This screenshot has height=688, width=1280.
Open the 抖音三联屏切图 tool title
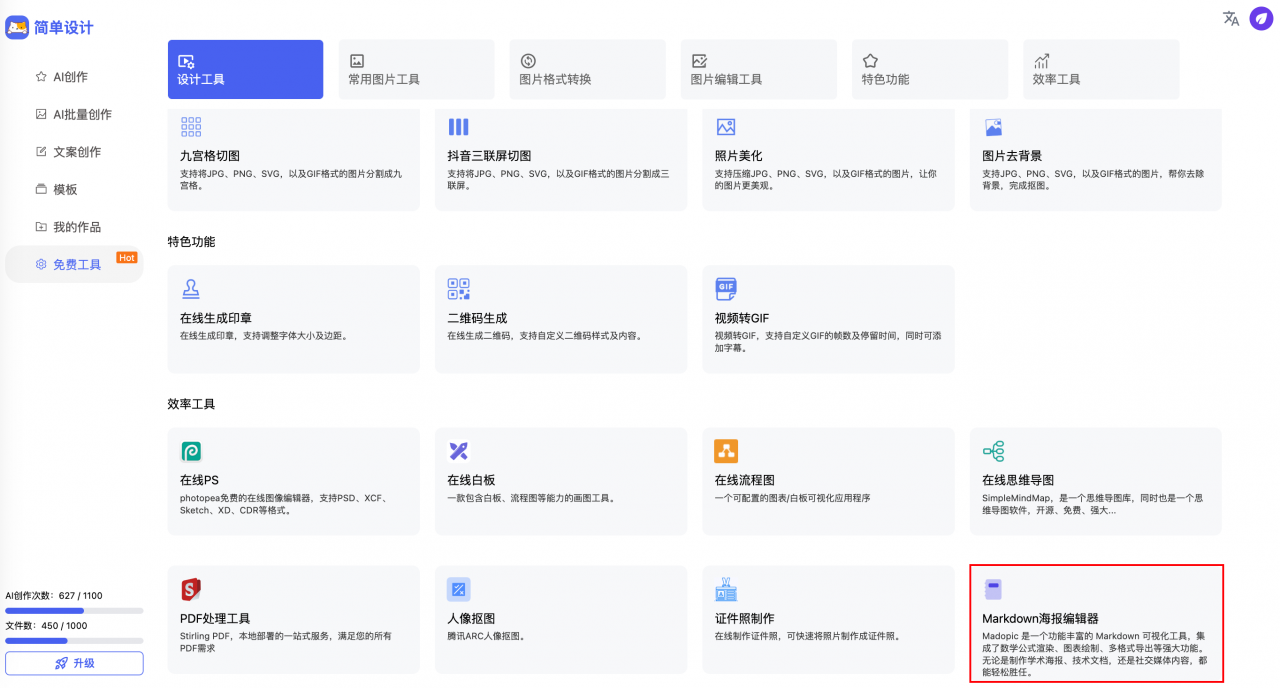(x=489, y=156)
